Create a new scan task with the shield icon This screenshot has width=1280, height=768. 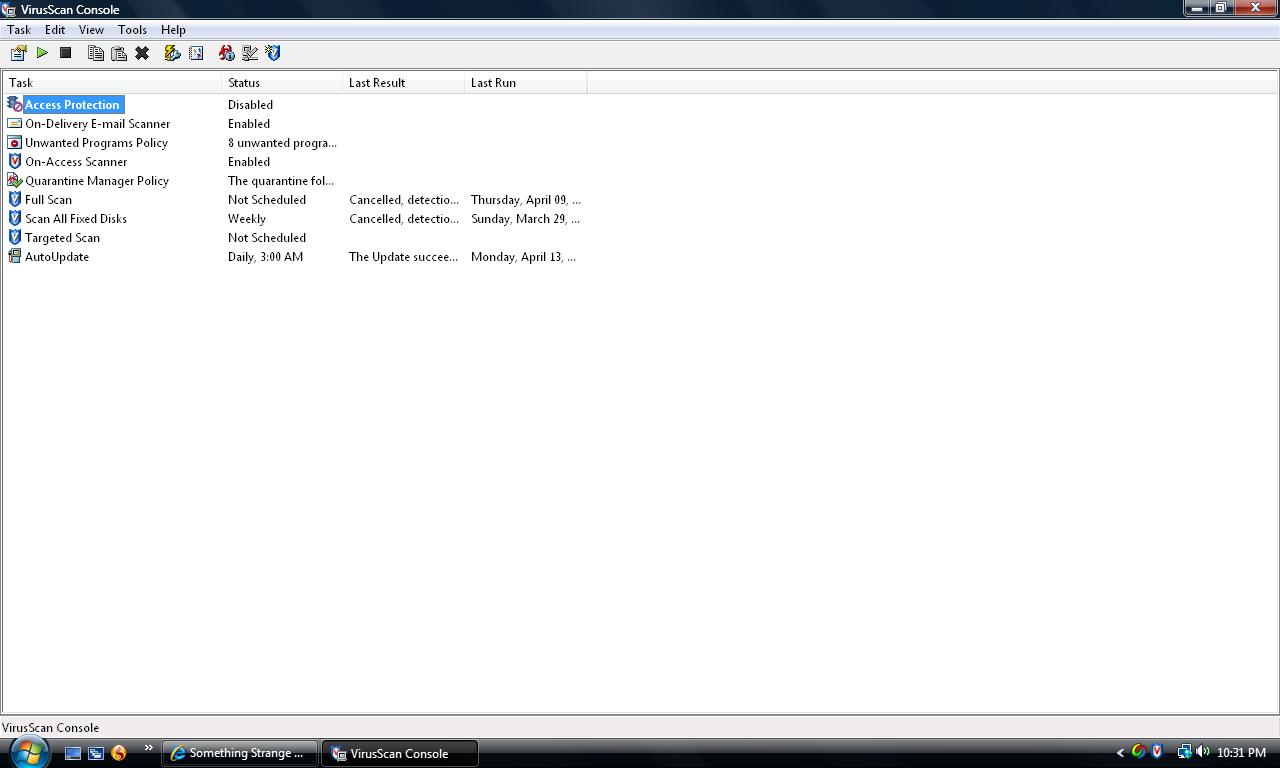point(273,53)
